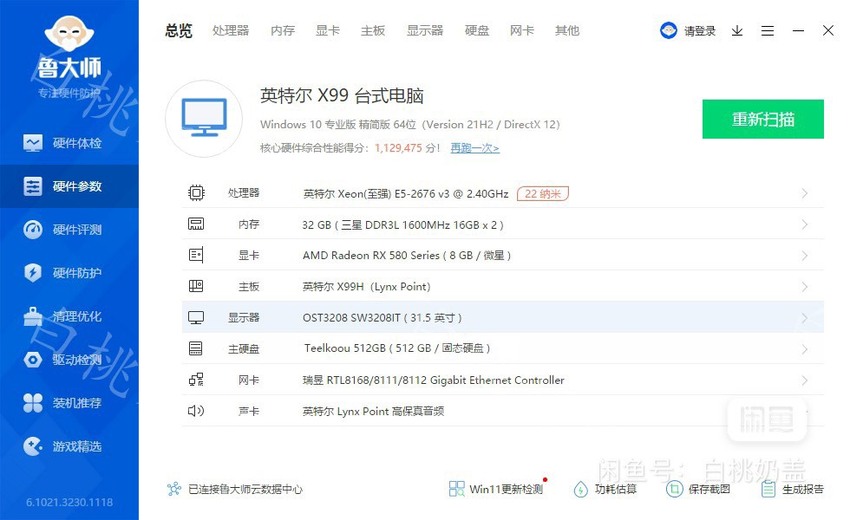Click the 内存 memory row icon
Image resolution: width=850 pixels, height=520 pixels.
(x=196, y=224)
